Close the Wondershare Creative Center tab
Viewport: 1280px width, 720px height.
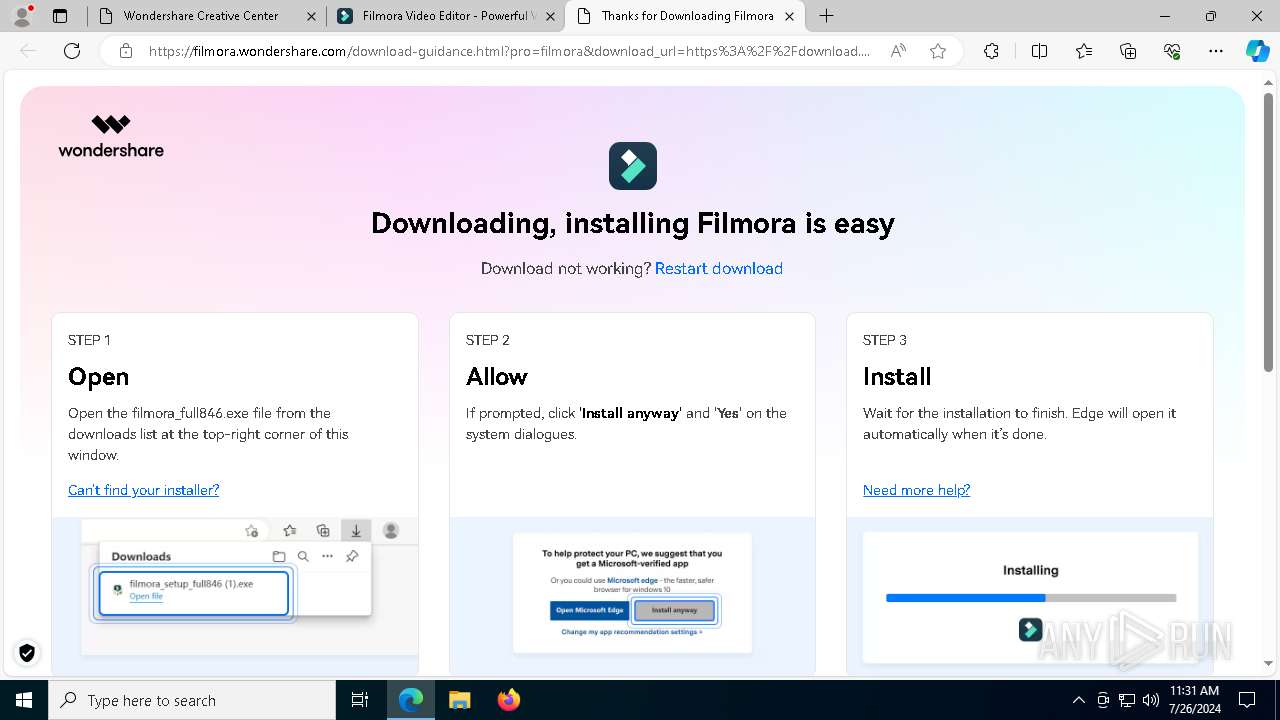click(x=311, y=16)
